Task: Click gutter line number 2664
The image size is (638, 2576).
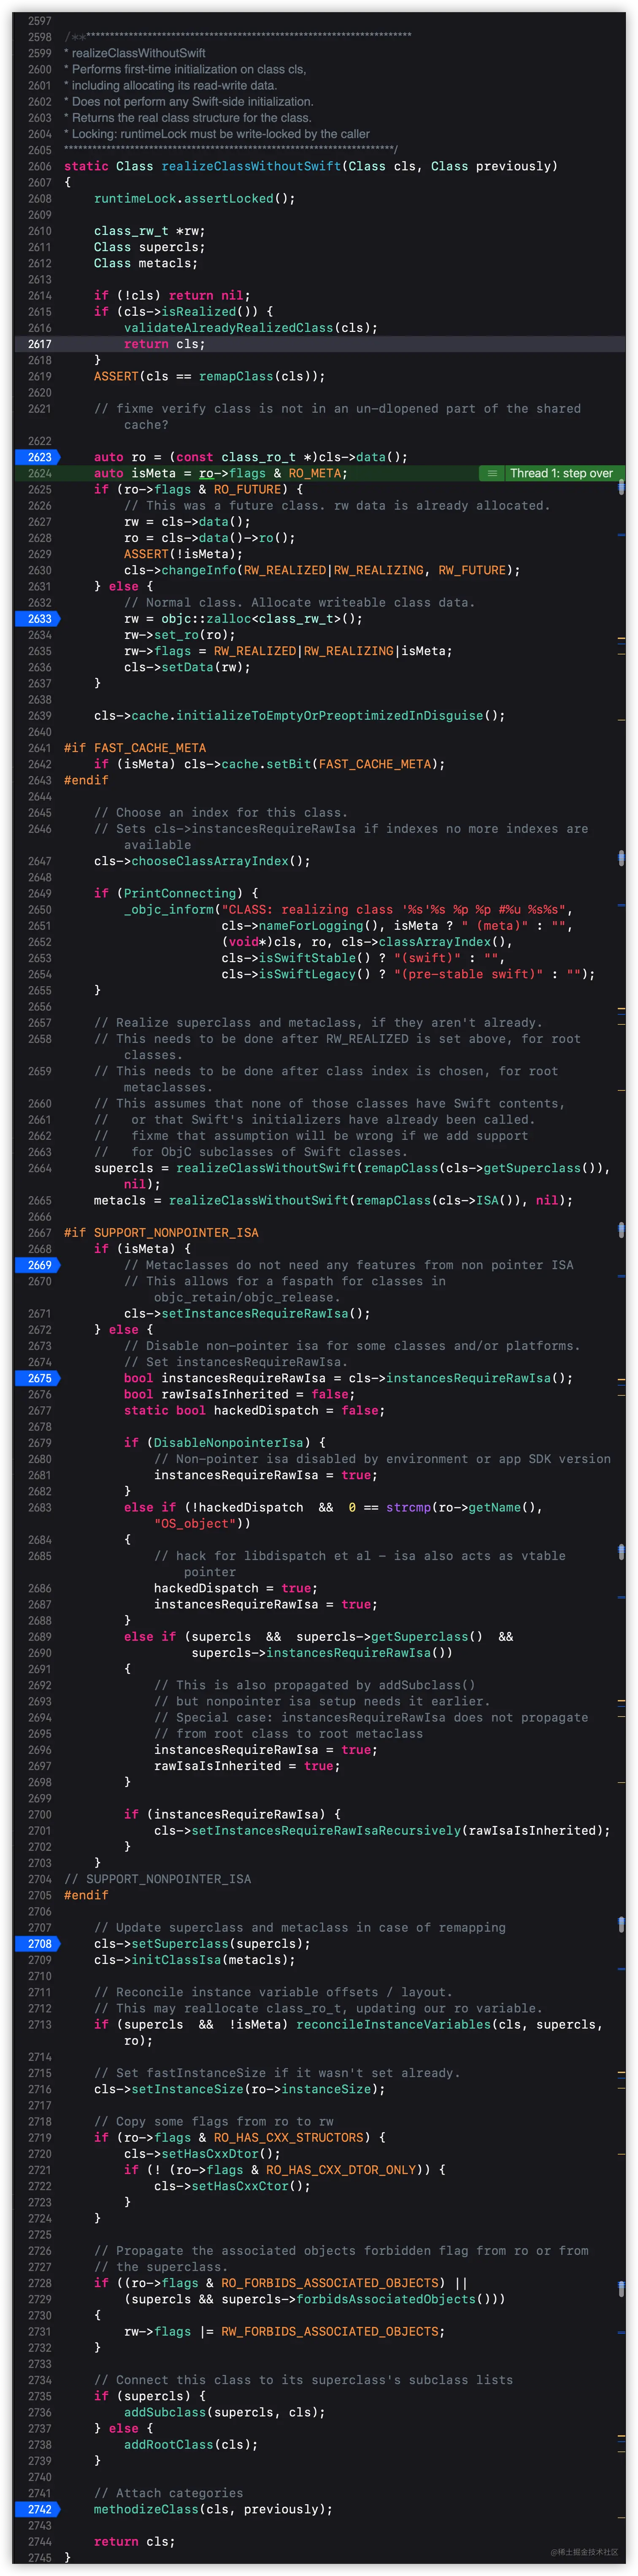Action: pyautogui.click(x=40, y=1168)
